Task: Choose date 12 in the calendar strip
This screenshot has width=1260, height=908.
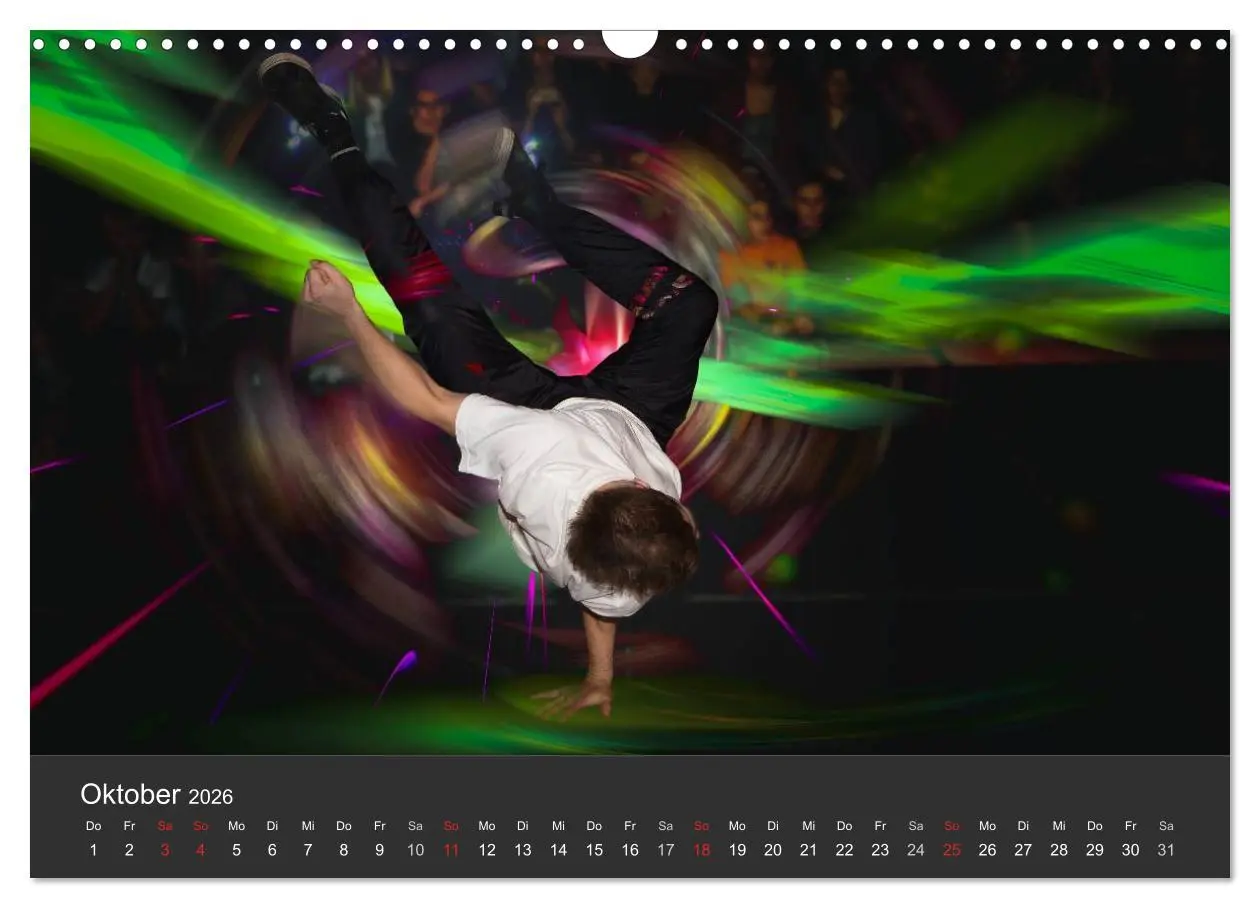Action: [487, 850]
